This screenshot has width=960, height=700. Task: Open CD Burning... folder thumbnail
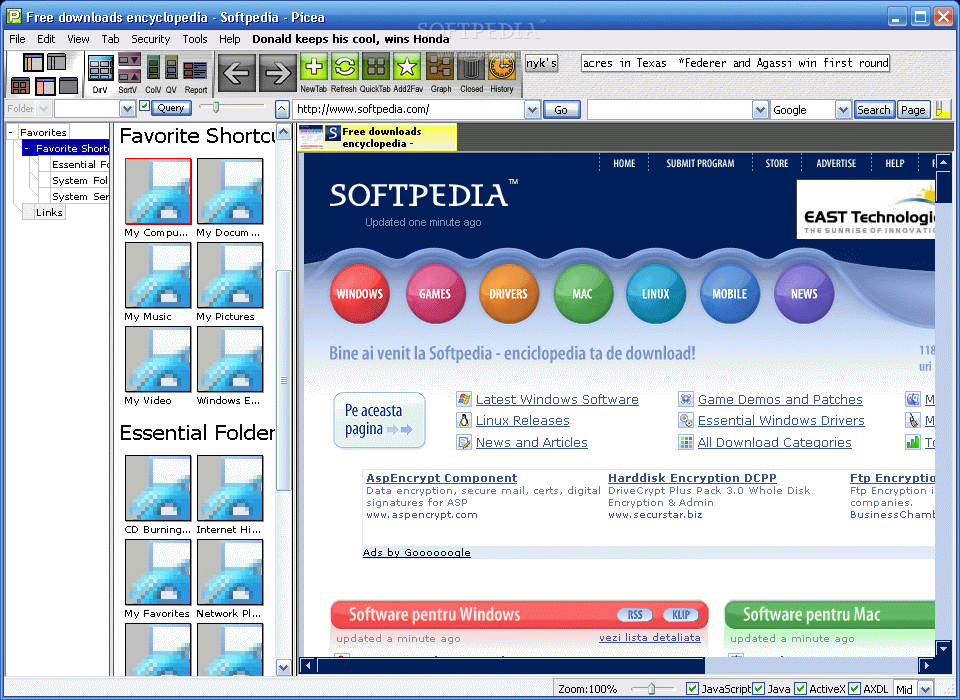[x=158, y=488]
